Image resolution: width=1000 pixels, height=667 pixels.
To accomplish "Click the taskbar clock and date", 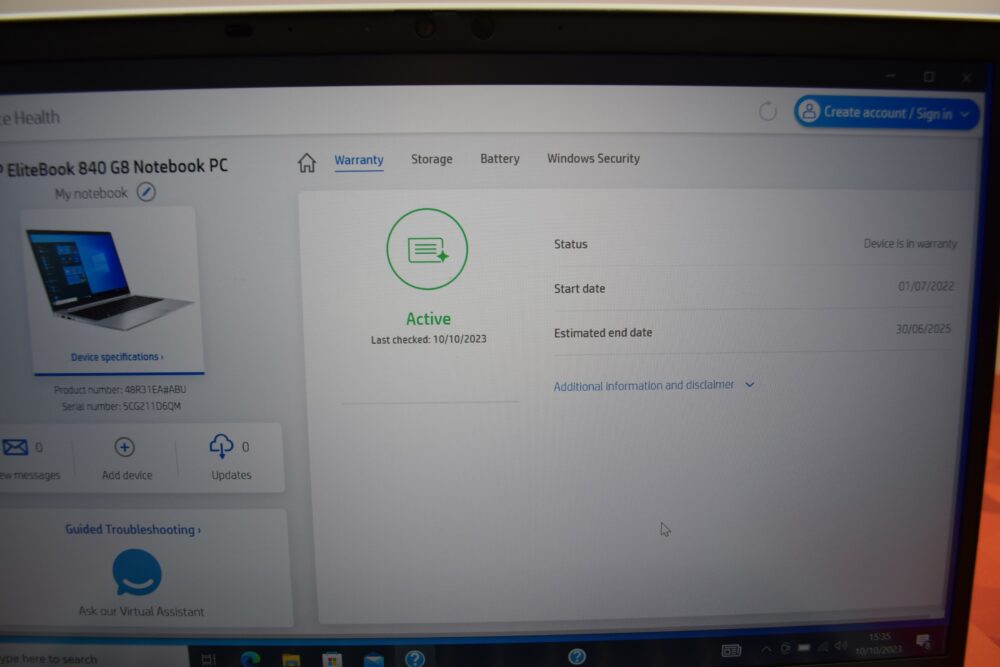I will (879, 643).
